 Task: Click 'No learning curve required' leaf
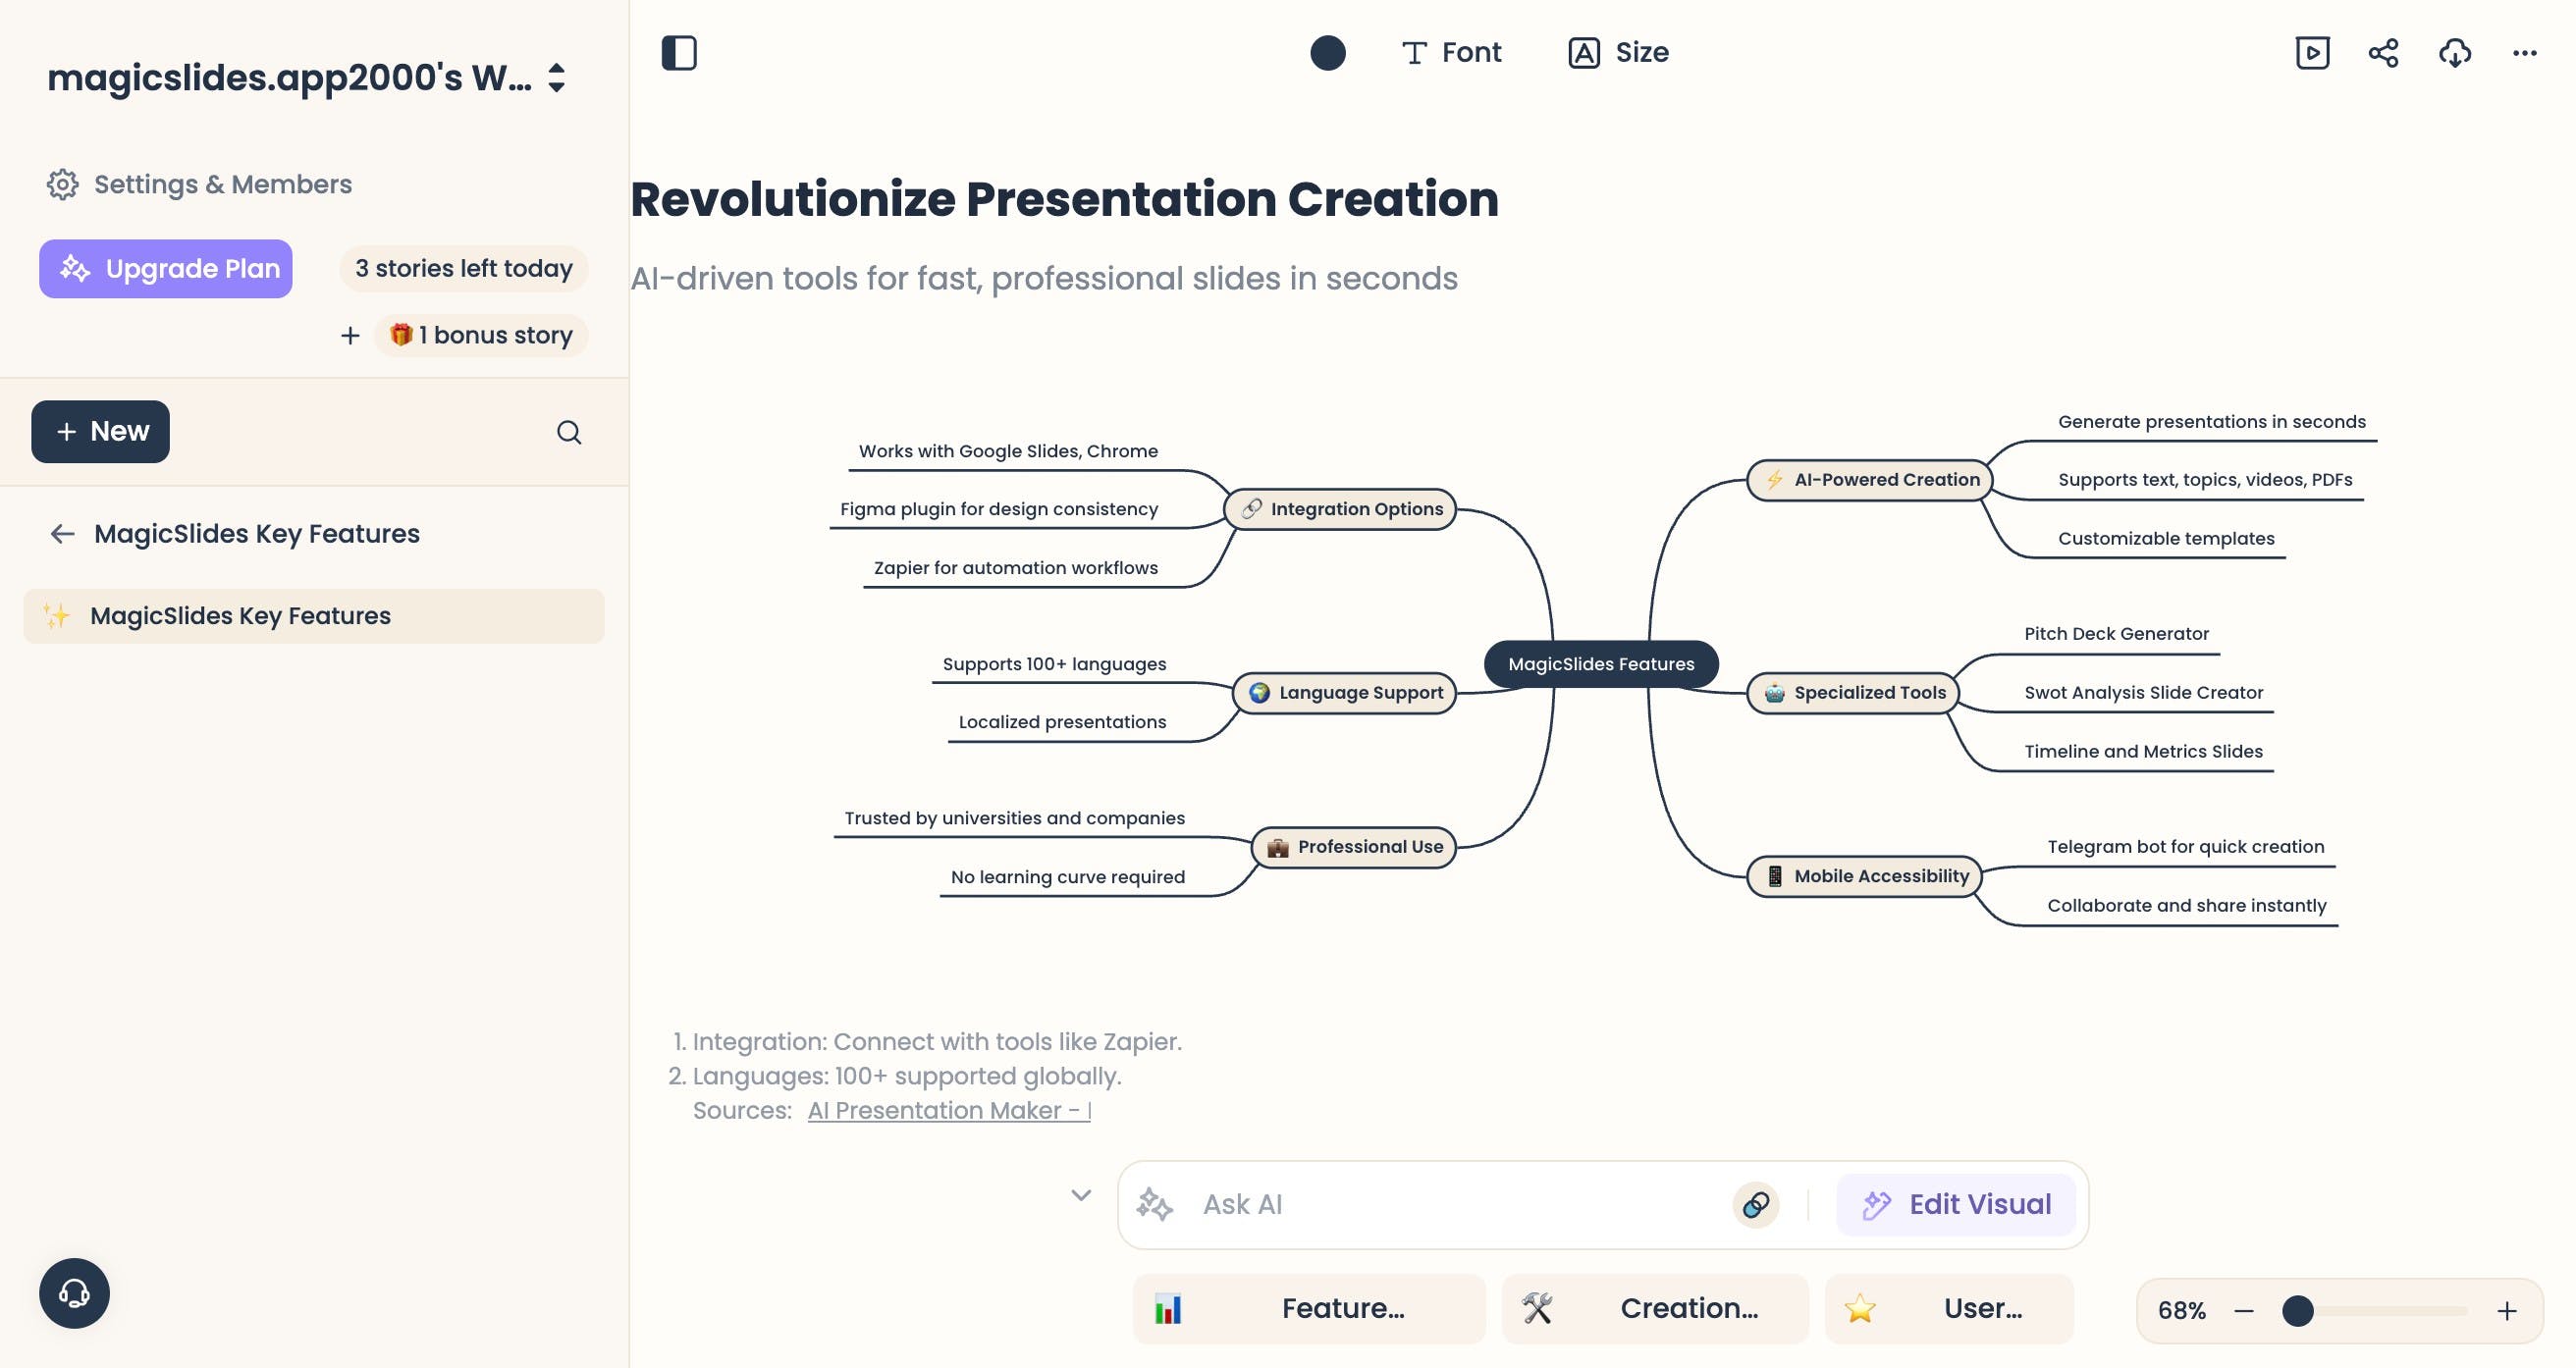click(1067, 876)
